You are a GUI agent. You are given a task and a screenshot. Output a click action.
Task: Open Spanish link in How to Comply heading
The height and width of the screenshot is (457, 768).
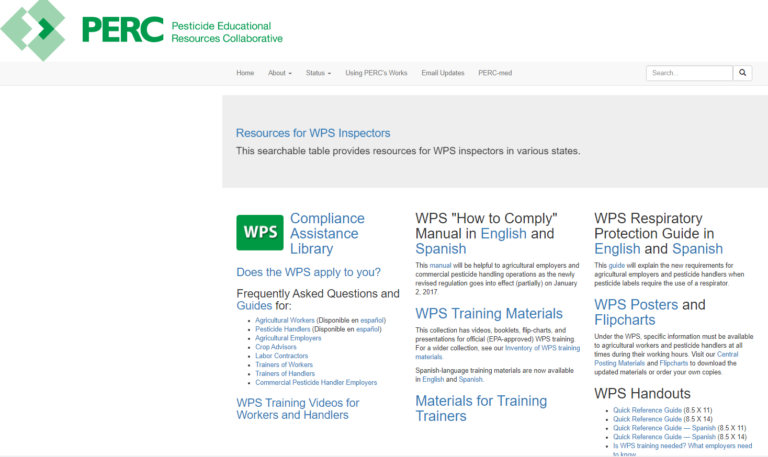pyautogui.click(x=441, y=249)
